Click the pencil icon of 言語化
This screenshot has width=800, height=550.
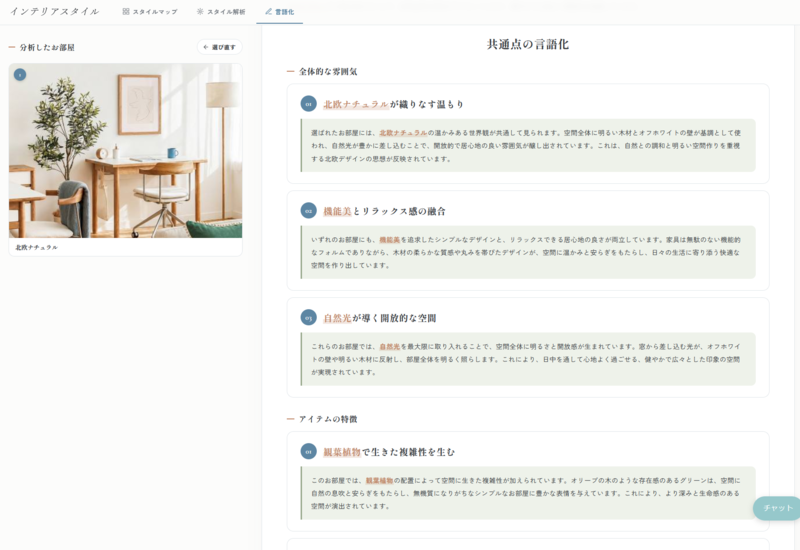pyautogui.click(x=268, y=11)
